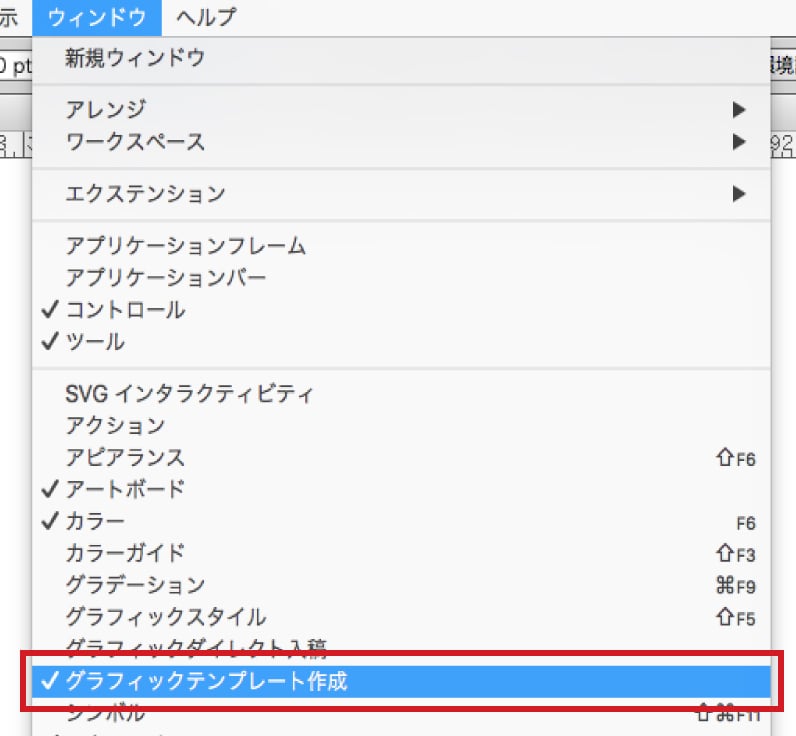The width and height of the screenshot is (796, 736).
Task: Expand the エクステンション submenu
Action: [145, 193]
